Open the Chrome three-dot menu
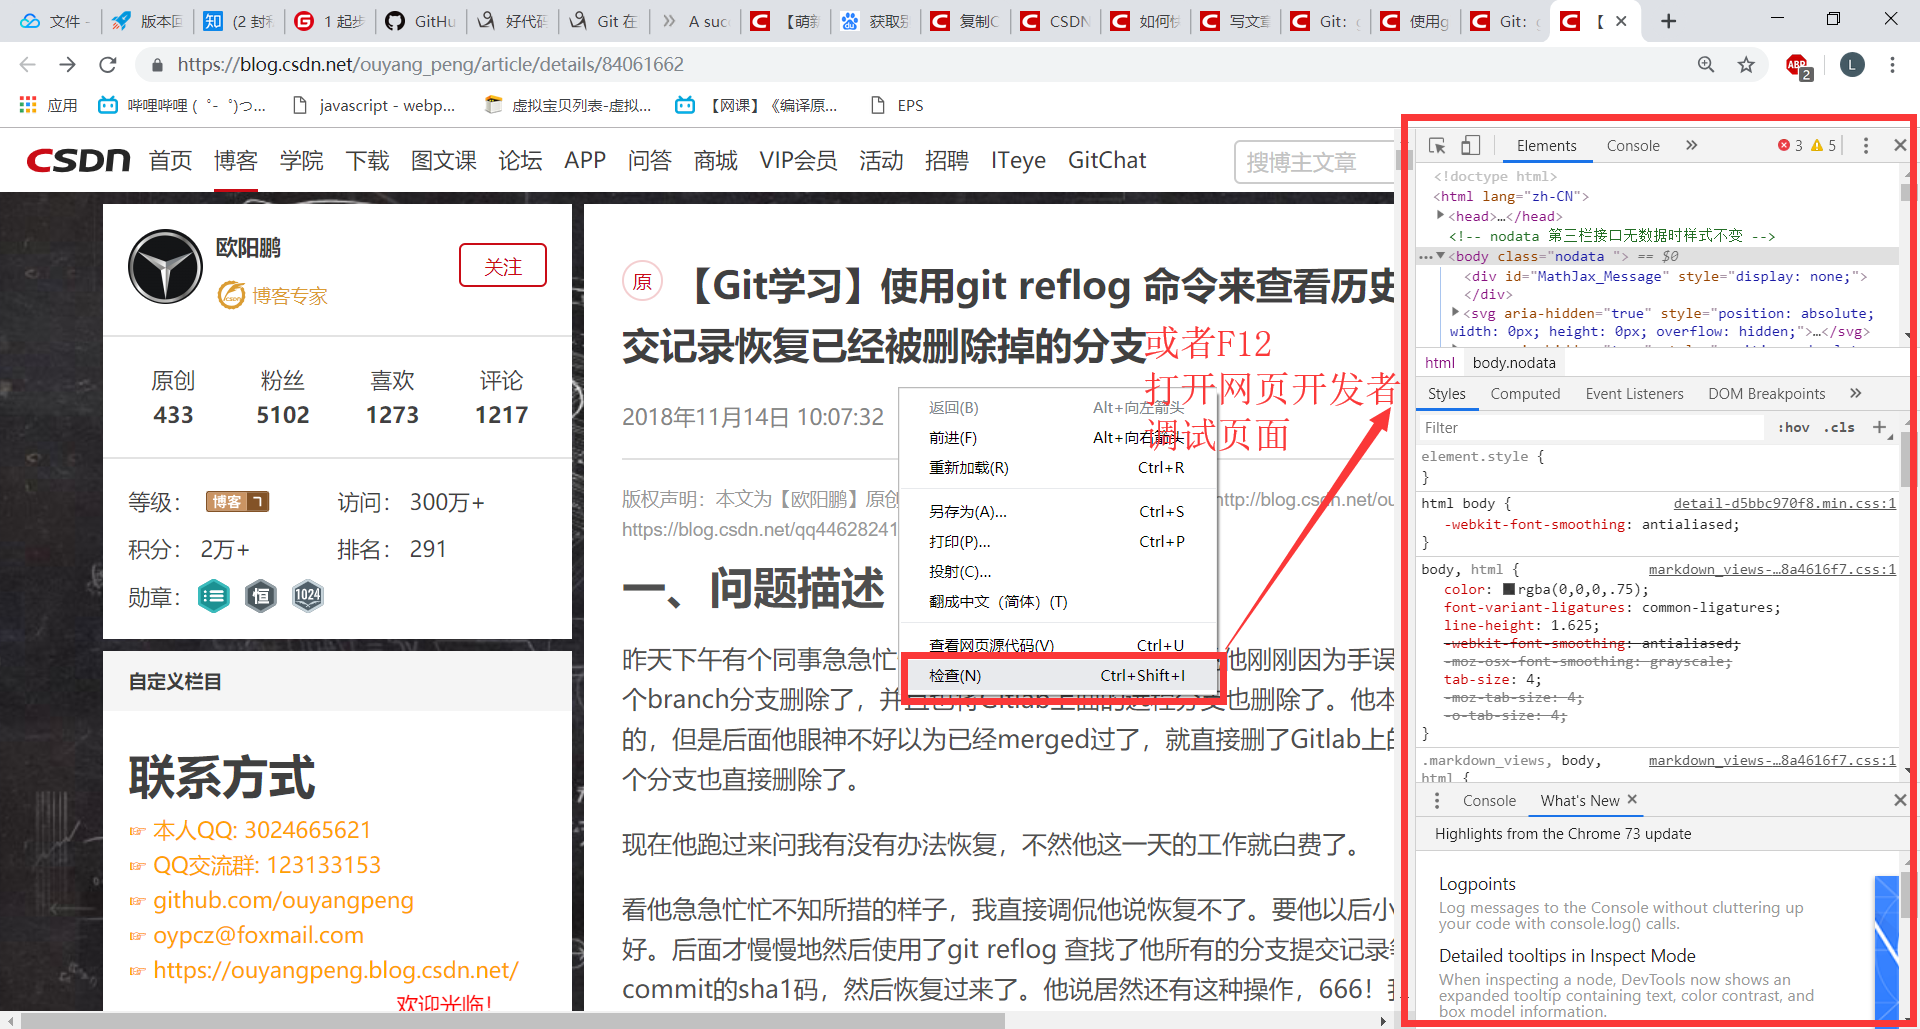1920x1029 pixels. (x=1892, y=64)
